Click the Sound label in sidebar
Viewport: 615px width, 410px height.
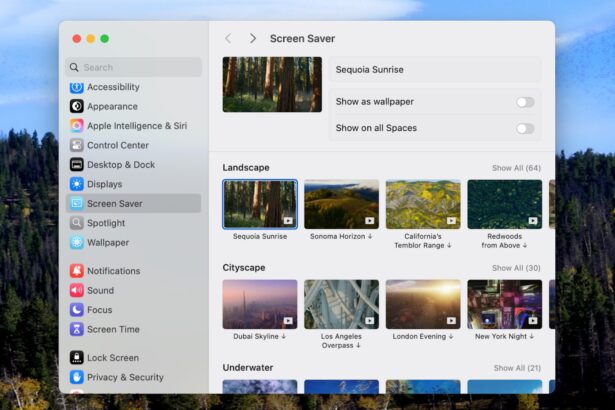click(100, 290)
